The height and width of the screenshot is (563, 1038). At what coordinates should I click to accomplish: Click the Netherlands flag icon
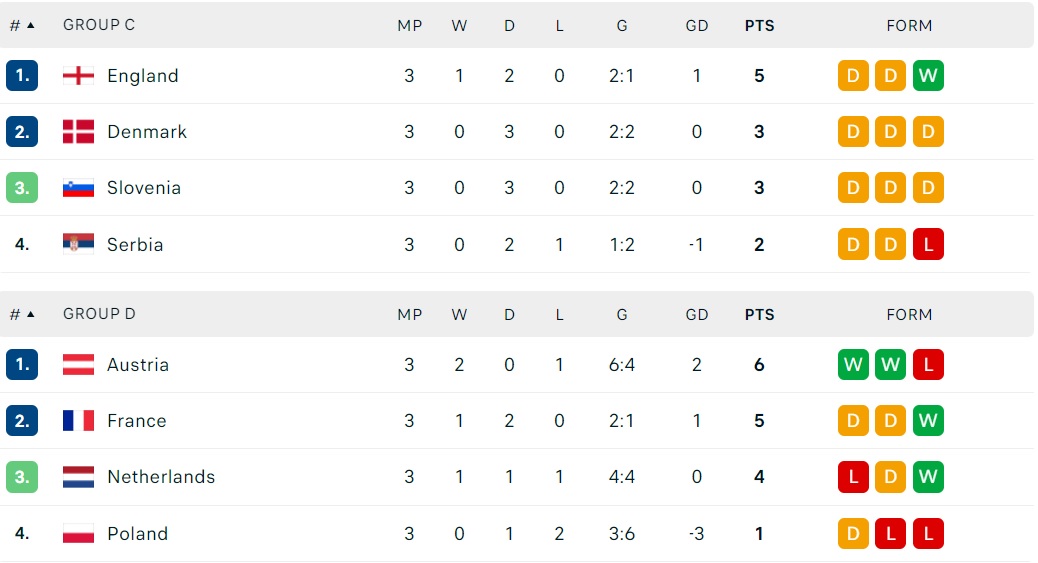tap(78, 477)
